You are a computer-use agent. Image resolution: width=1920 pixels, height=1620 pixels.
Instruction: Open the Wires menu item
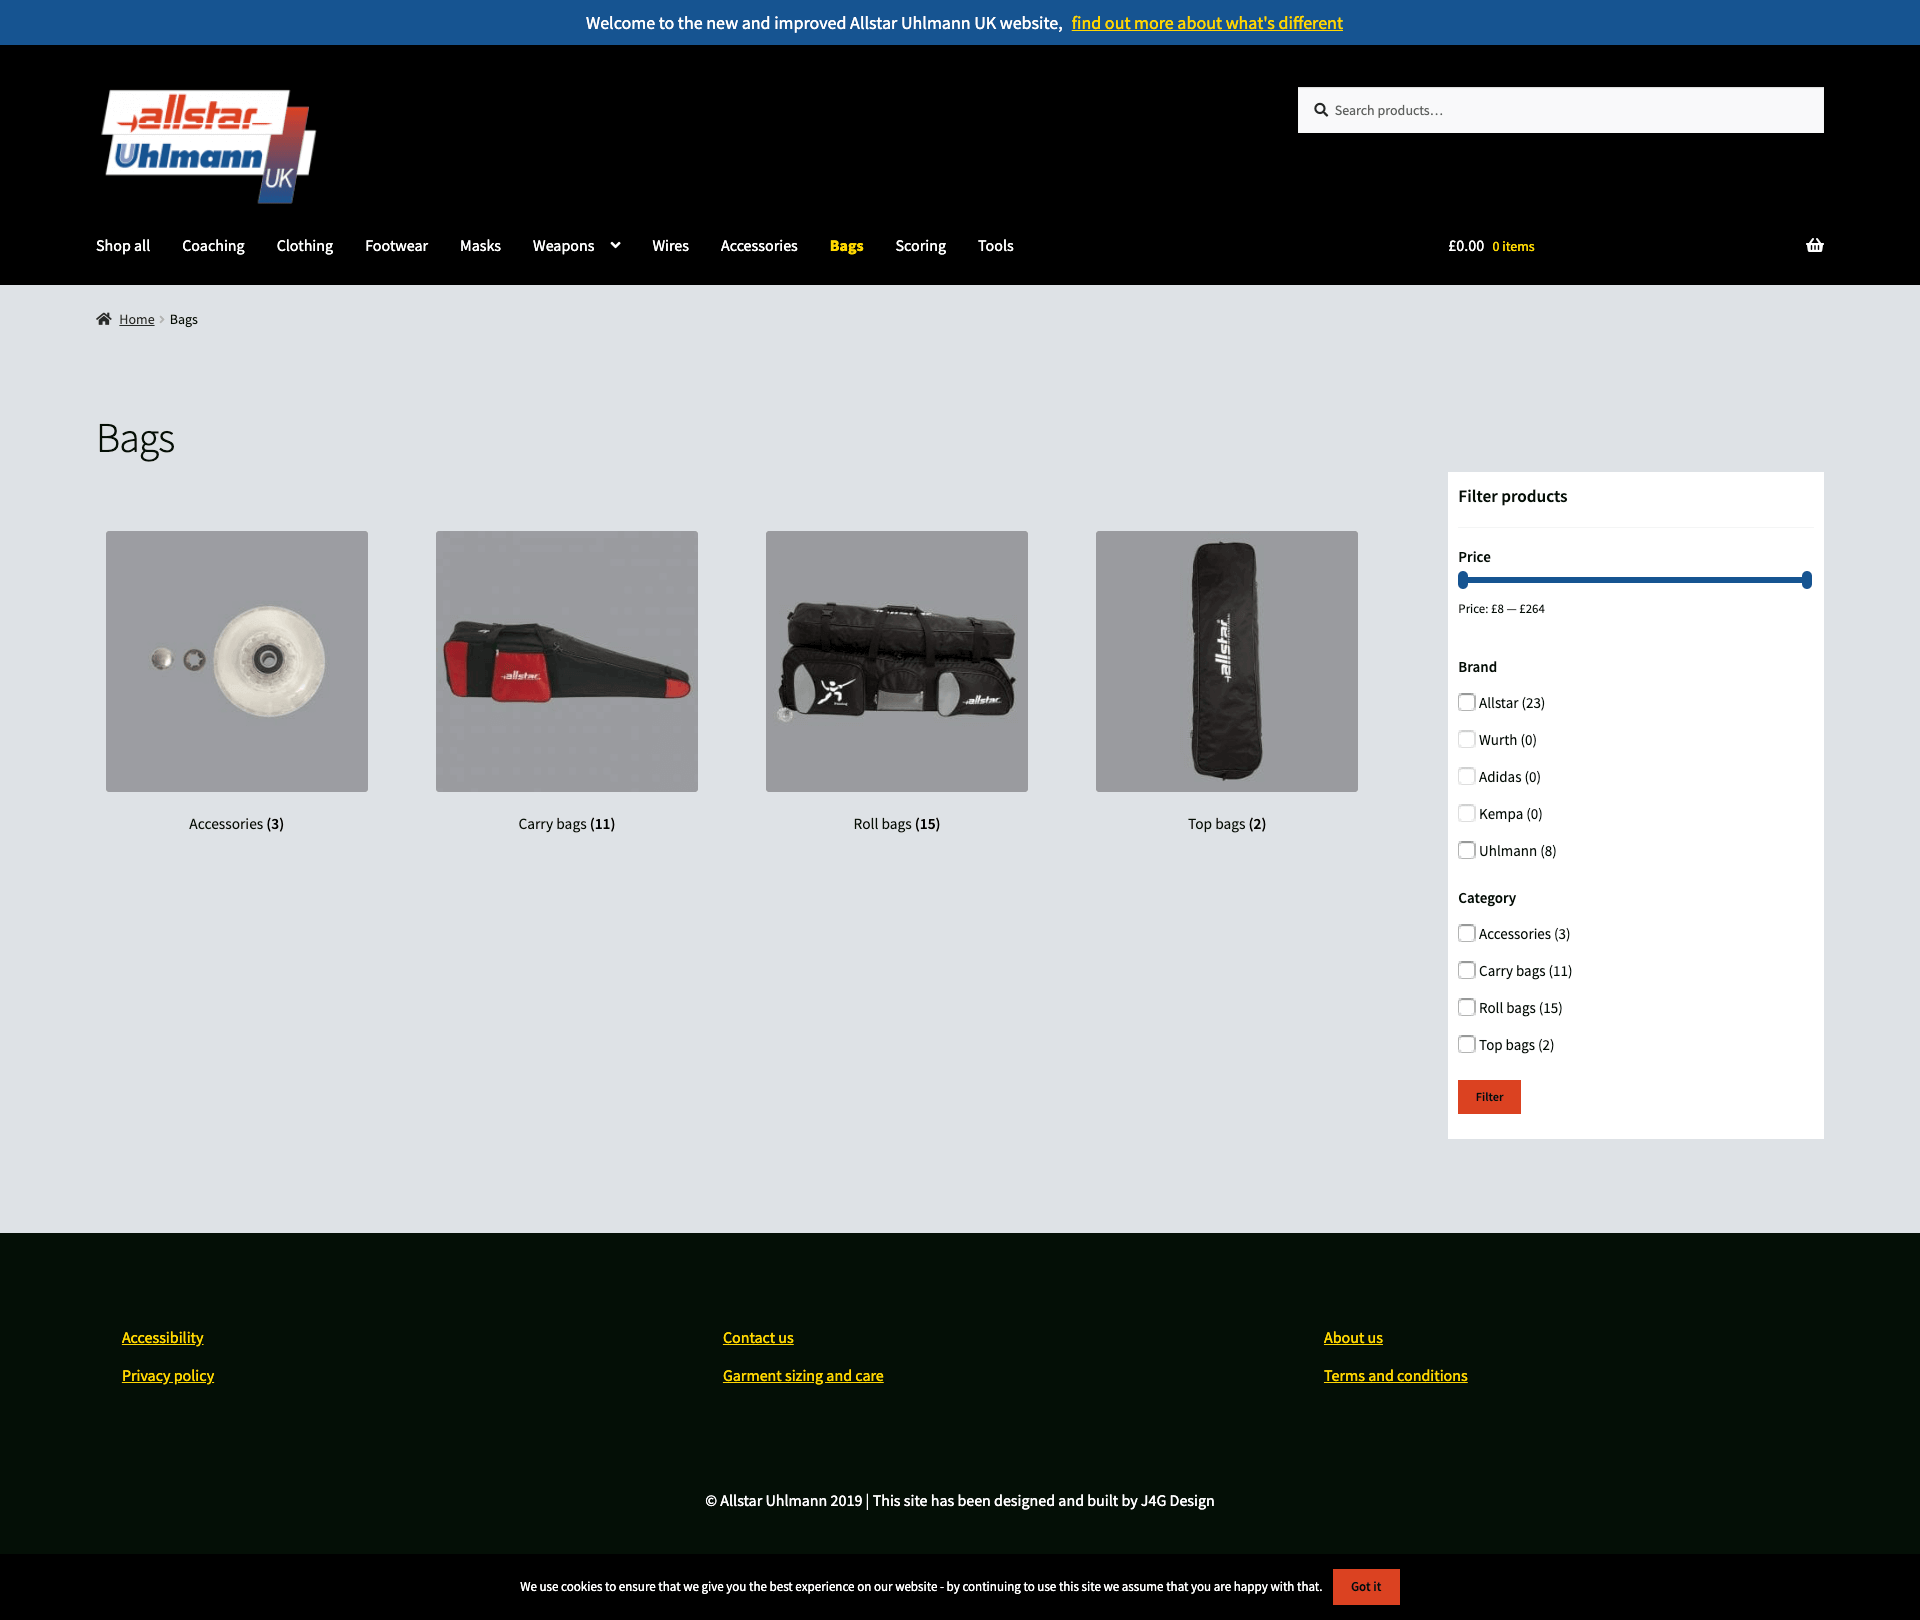click(670, 246)
